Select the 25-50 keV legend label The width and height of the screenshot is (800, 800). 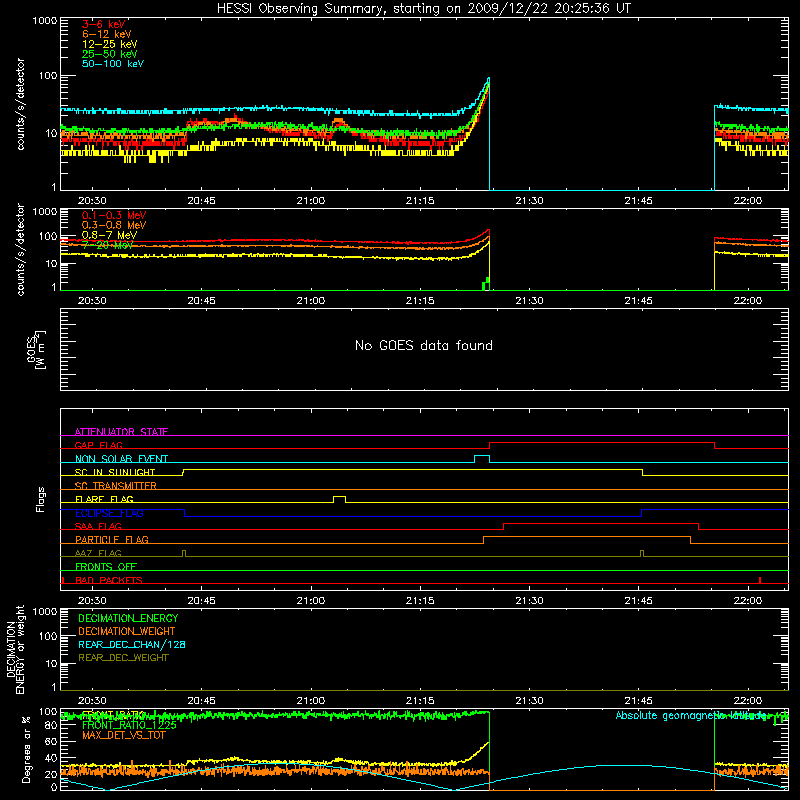[x=110, y=54]
